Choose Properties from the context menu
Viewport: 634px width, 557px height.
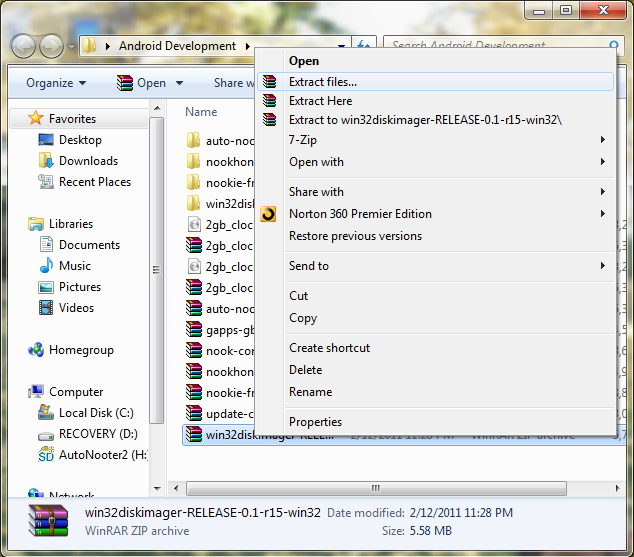point(315,422)
